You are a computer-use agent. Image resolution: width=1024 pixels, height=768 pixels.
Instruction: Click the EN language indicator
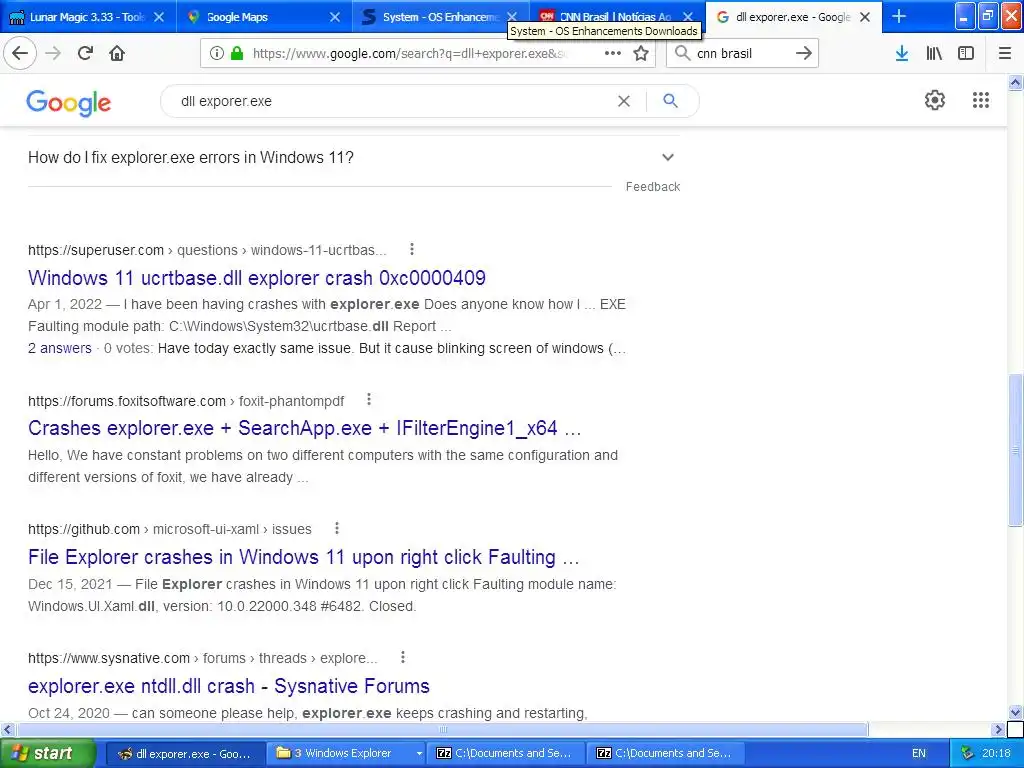[x=918, y=754]
